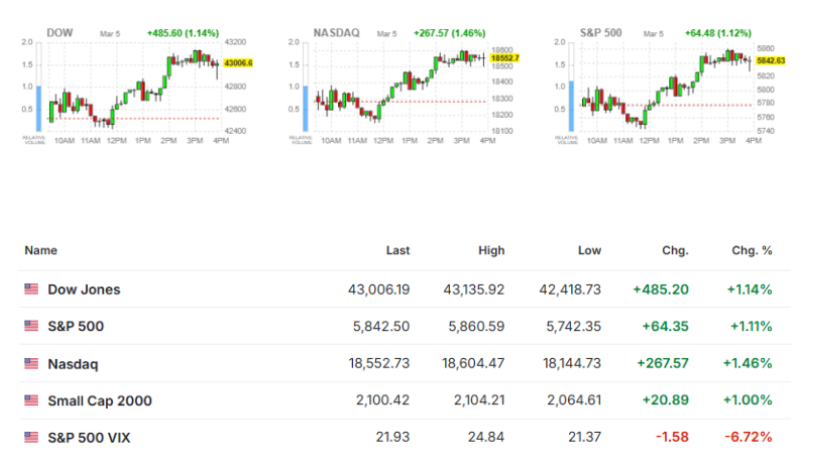Click the NASDAQ chart title
Viewport: 822px width, 455px height.
coord(337,32)
